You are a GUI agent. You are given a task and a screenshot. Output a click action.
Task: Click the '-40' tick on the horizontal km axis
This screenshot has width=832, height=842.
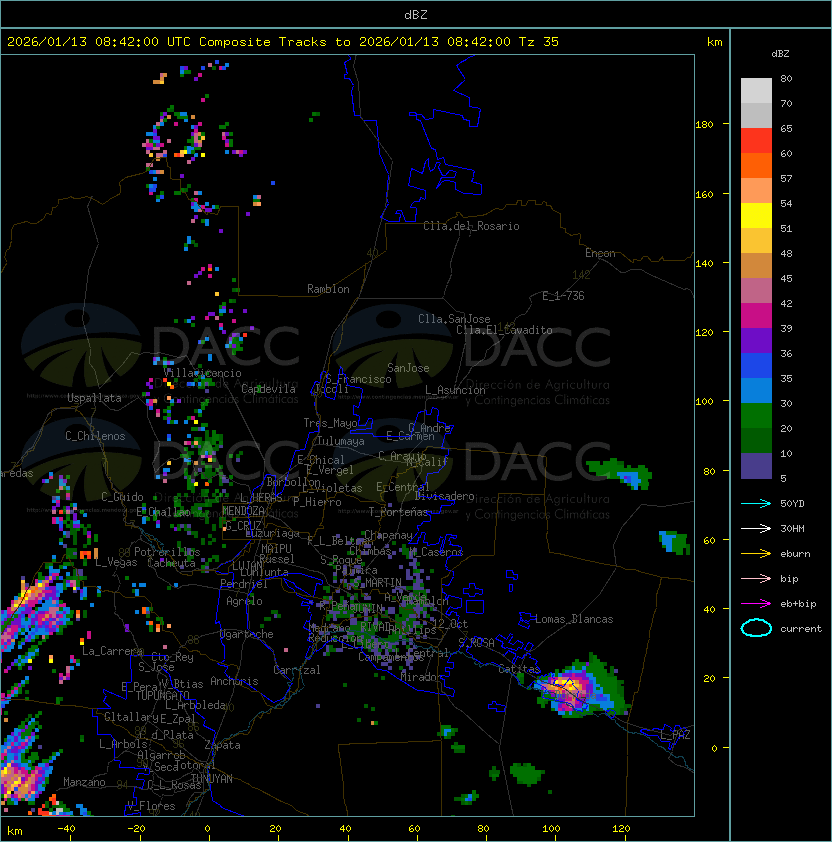click(66, 829)
